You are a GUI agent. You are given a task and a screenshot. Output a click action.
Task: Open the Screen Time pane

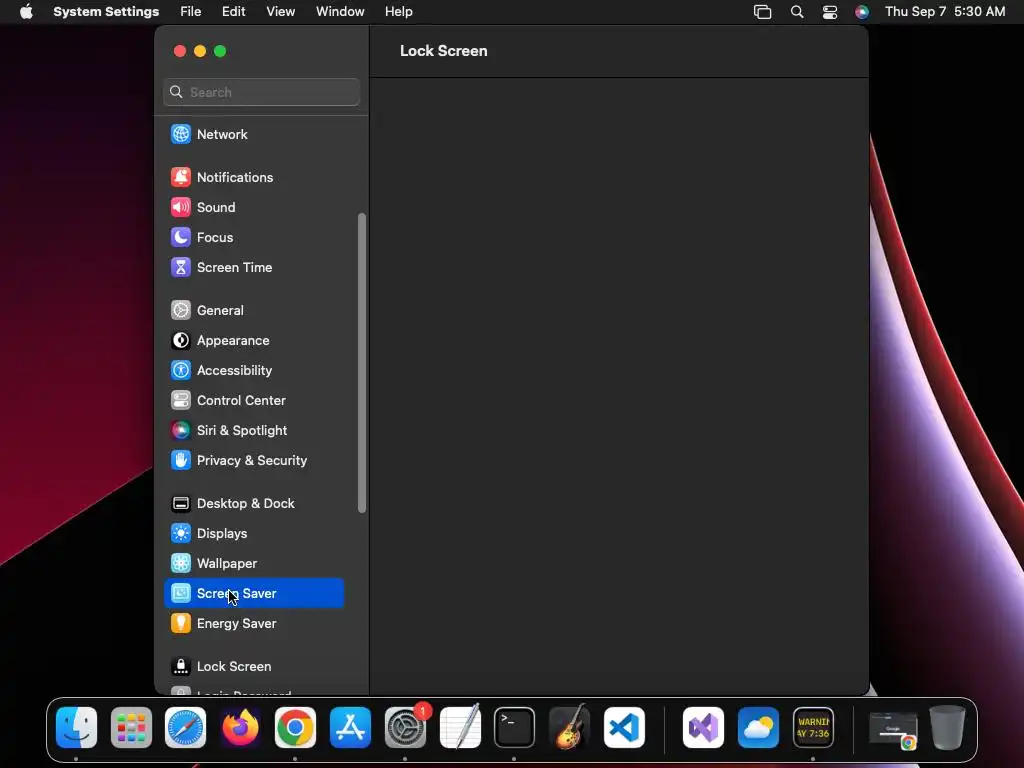(254, 267)
